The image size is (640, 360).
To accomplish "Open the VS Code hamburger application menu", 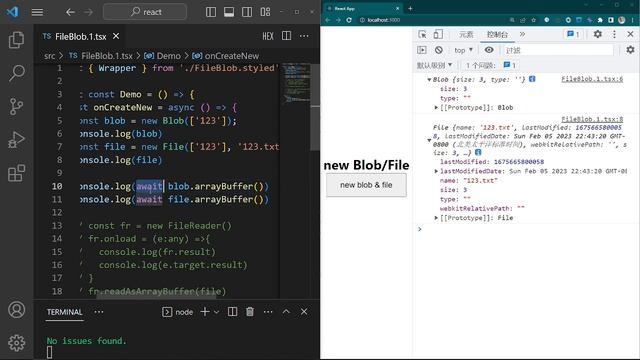I will click(x=37, y=12).
